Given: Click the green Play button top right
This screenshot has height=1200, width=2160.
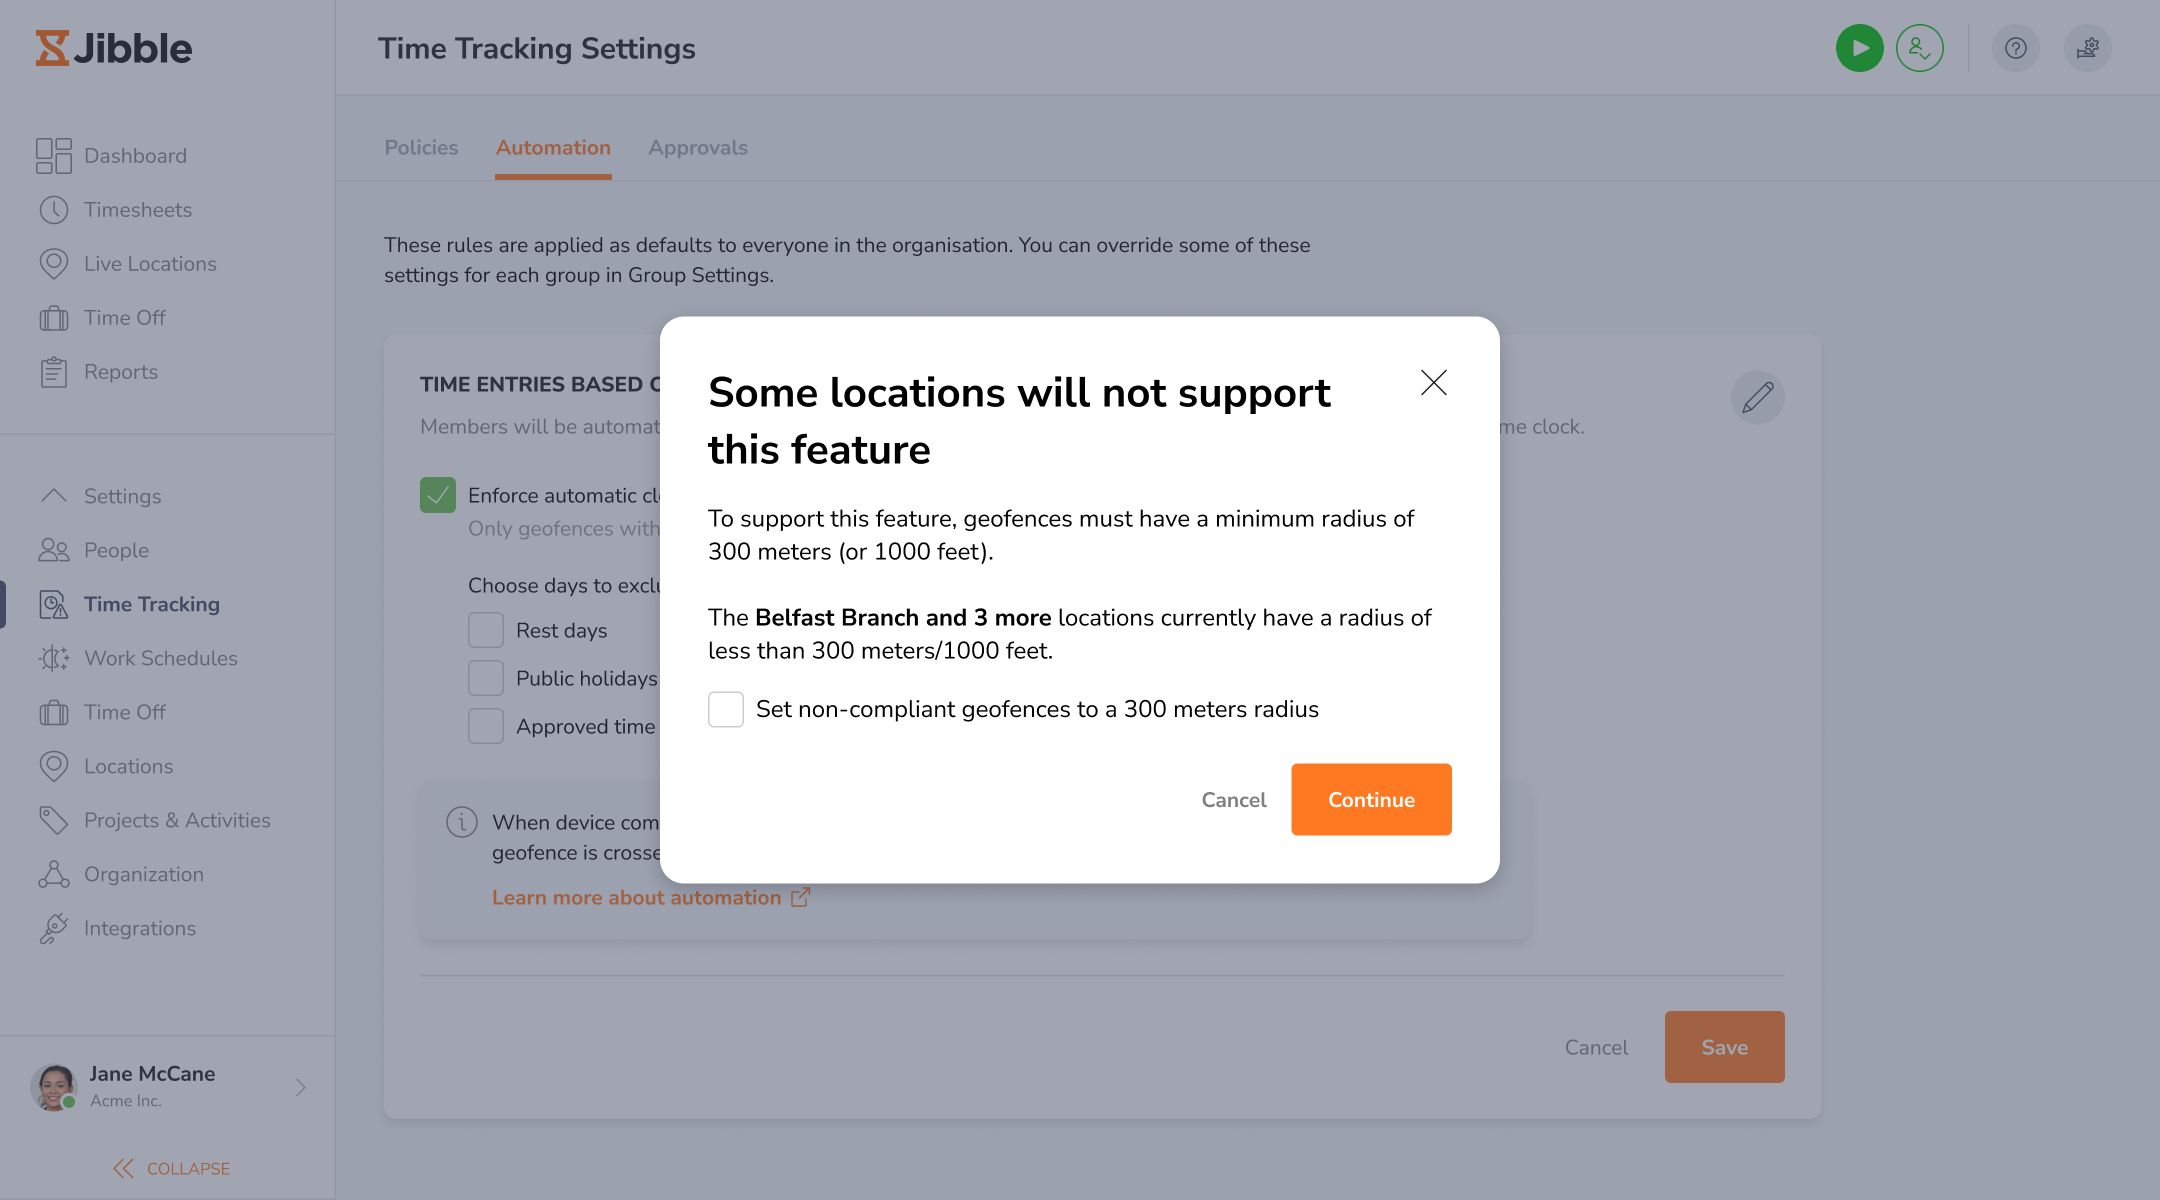Looking at the screenshot, I should 1859,47.
